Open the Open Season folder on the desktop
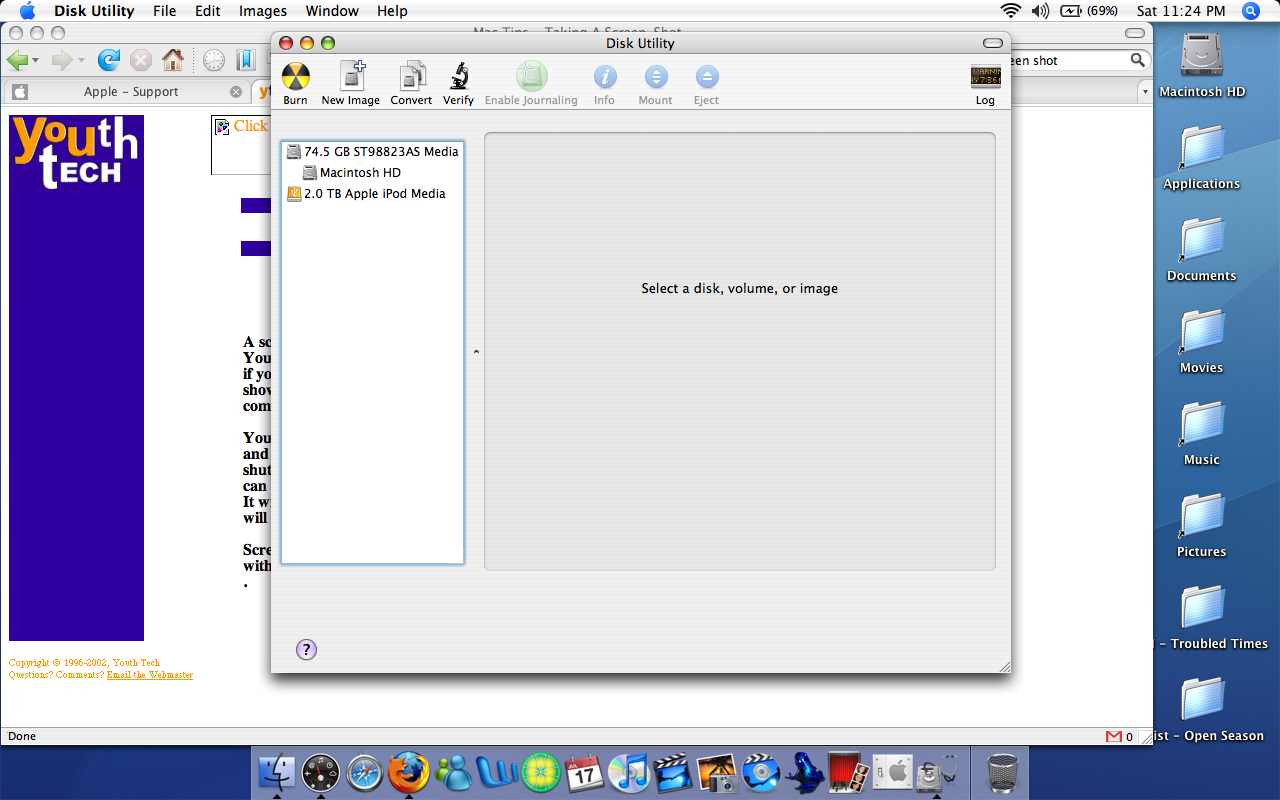The width and height of the screenshot is (1280, 800). tap(1202, 700)
